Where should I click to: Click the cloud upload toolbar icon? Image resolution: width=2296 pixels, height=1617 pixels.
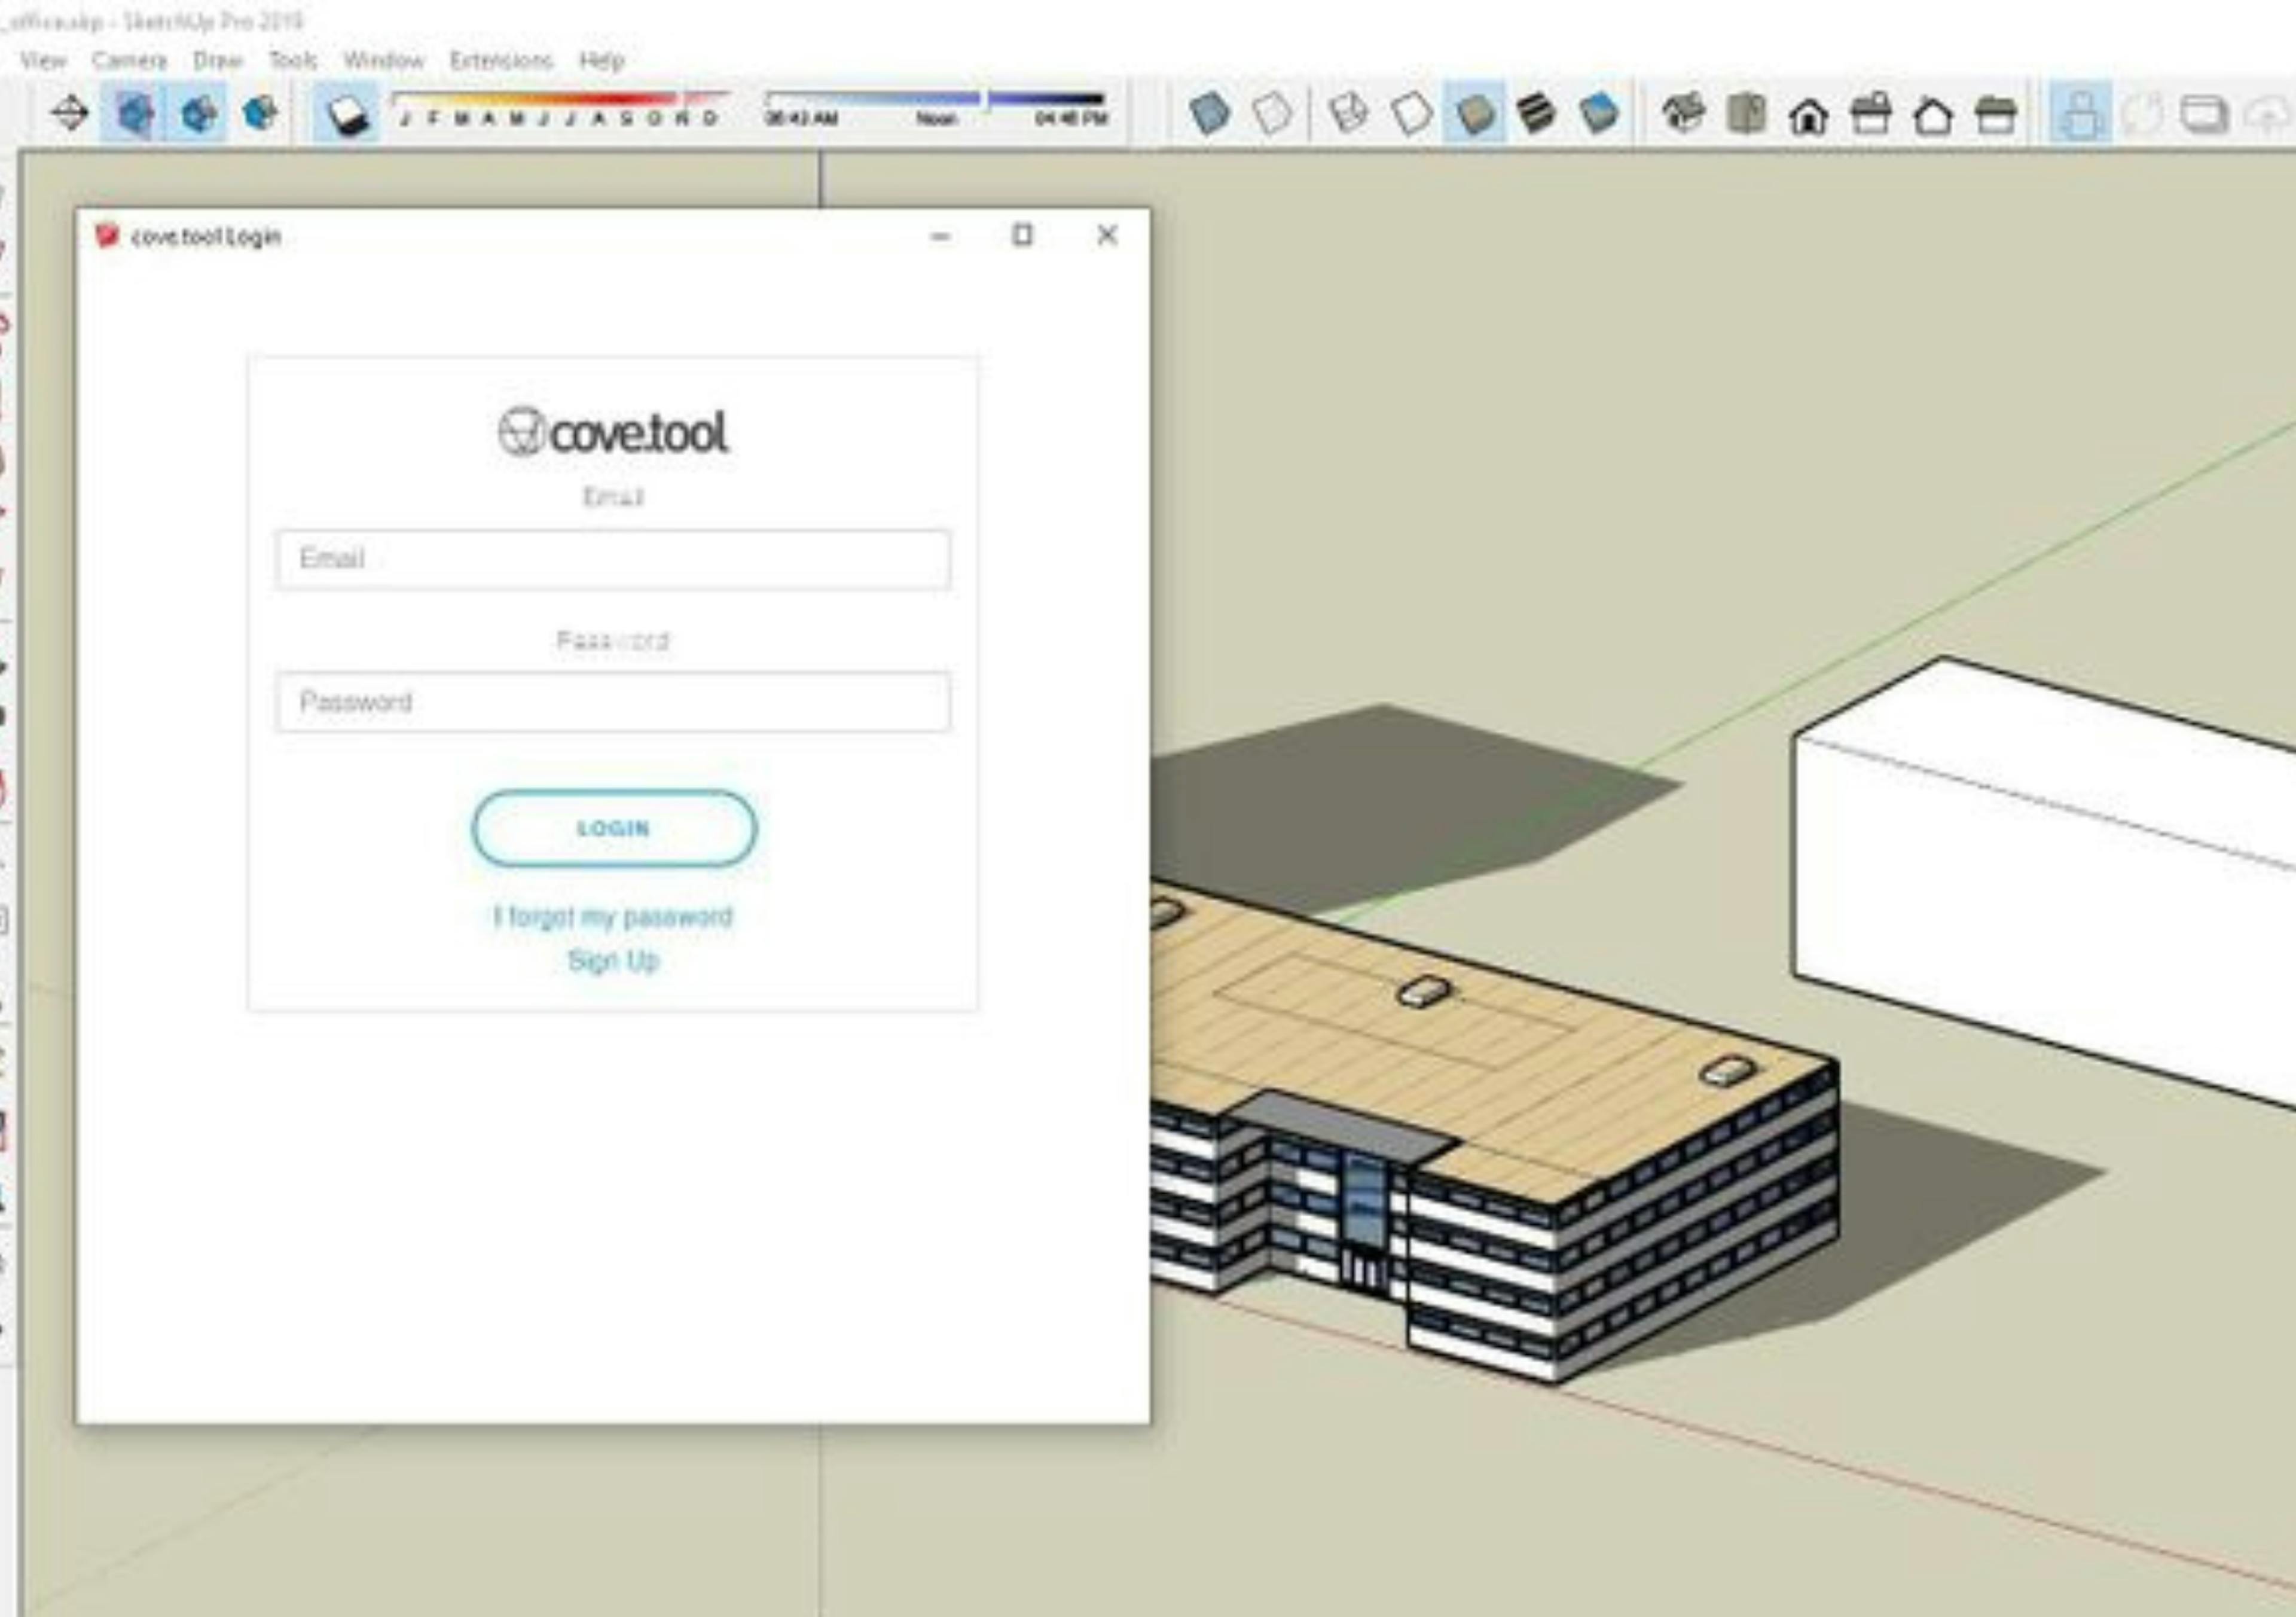pyautogui.click(x=2267, y=115)
